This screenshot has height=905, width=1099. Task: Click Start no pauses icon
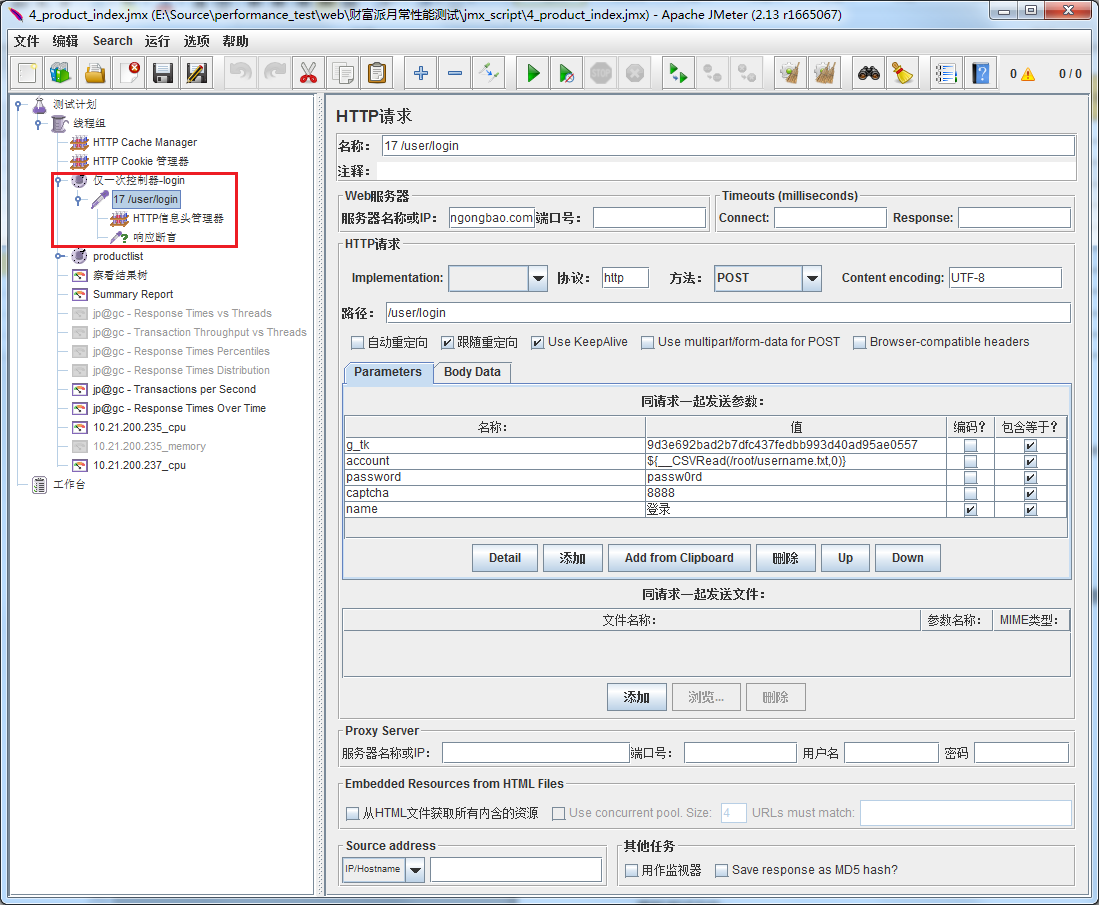[x=566, y=73]
